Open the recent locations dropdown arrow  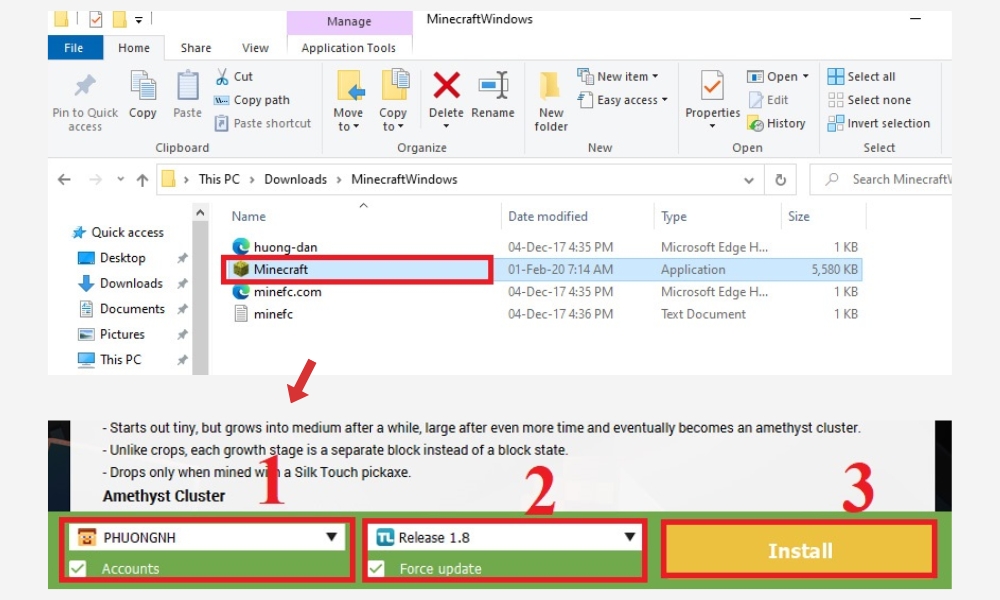tap(121, 180)
